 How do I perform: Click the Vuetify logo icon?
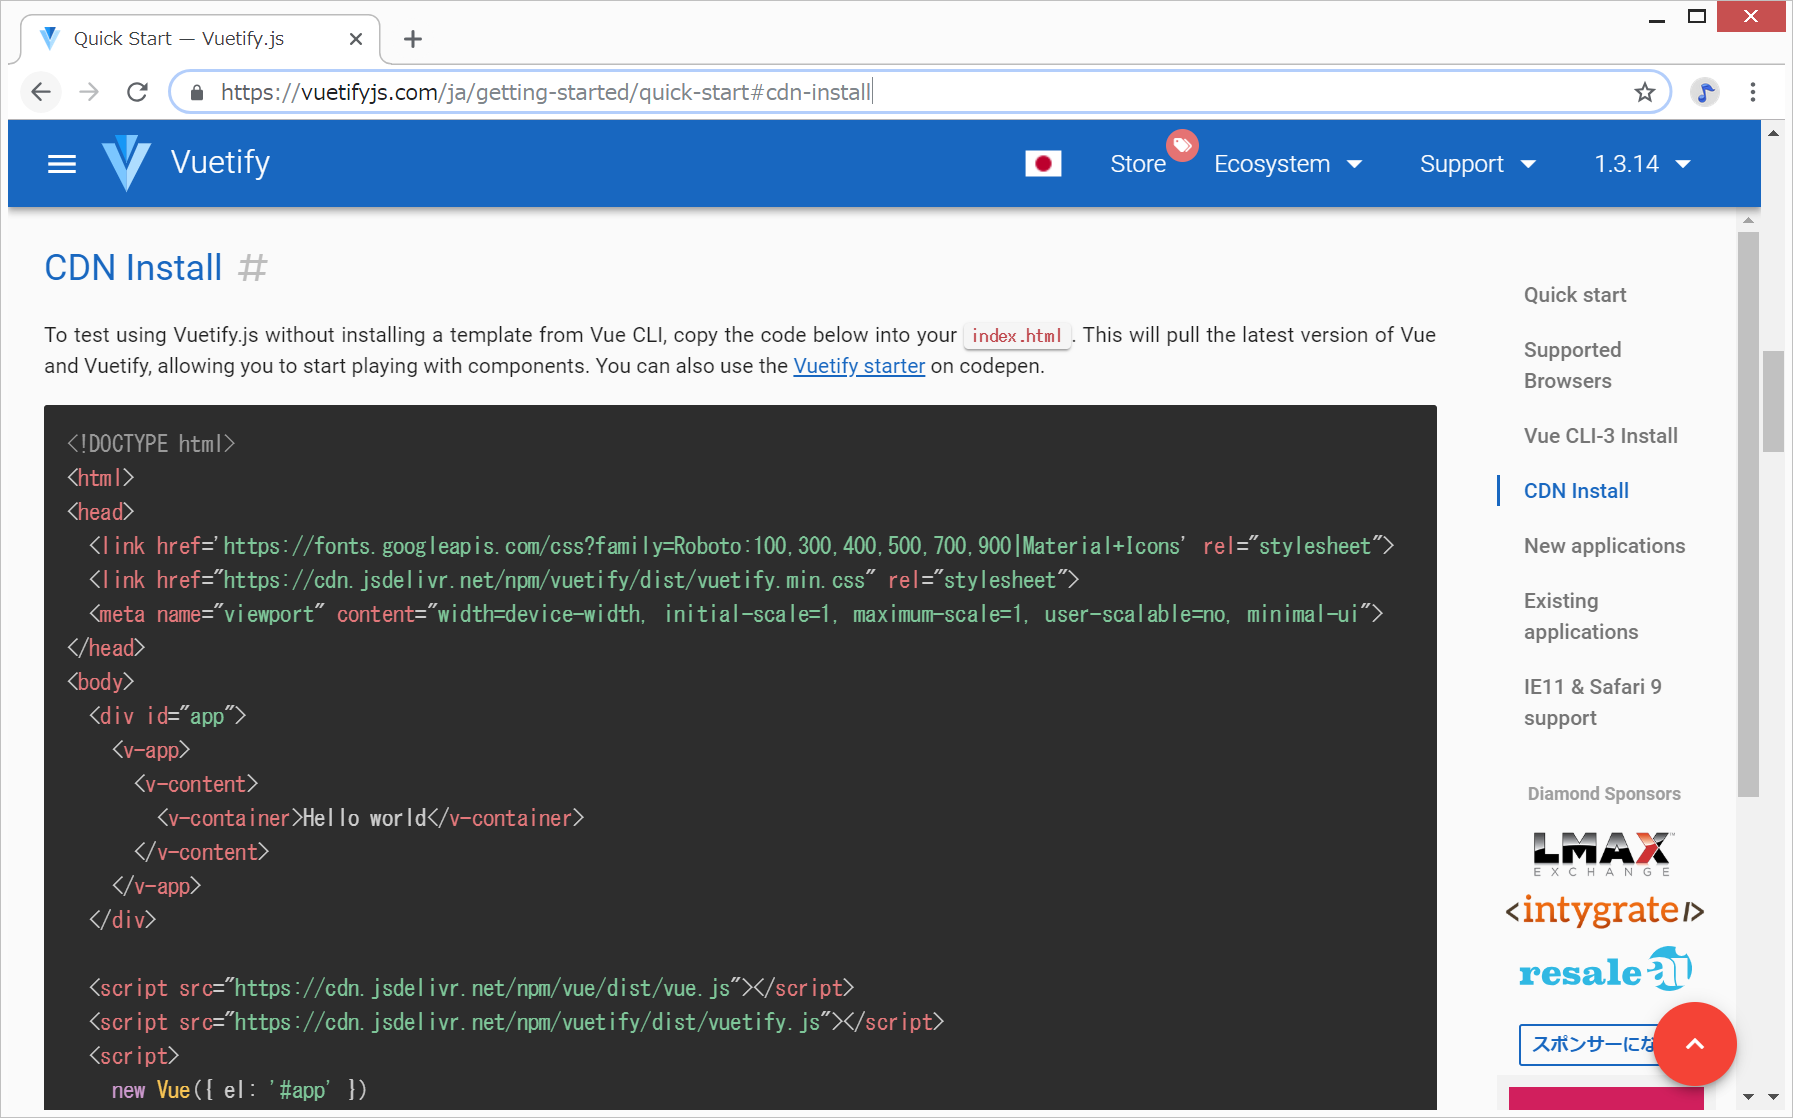click(x=127, y=163)
